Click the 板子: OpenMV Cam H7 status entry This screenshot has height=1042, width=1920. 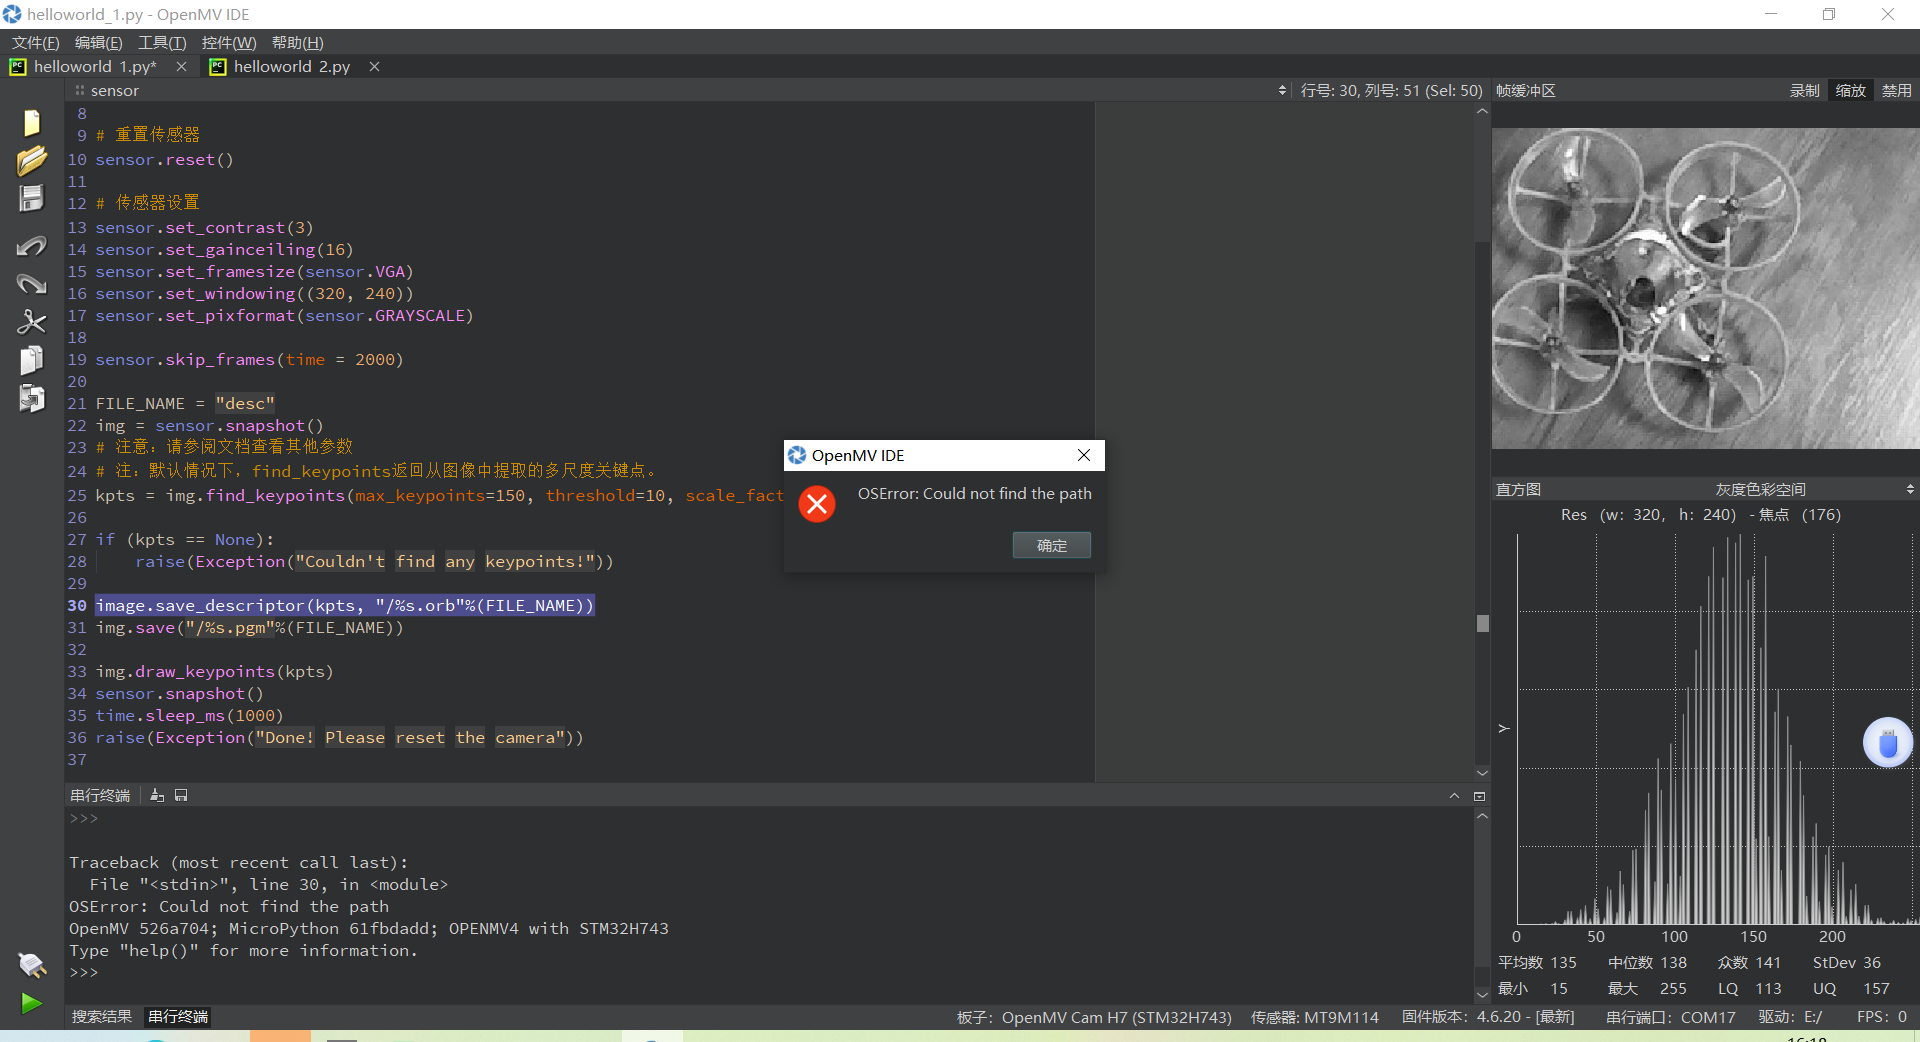tap(1094, 1017)
